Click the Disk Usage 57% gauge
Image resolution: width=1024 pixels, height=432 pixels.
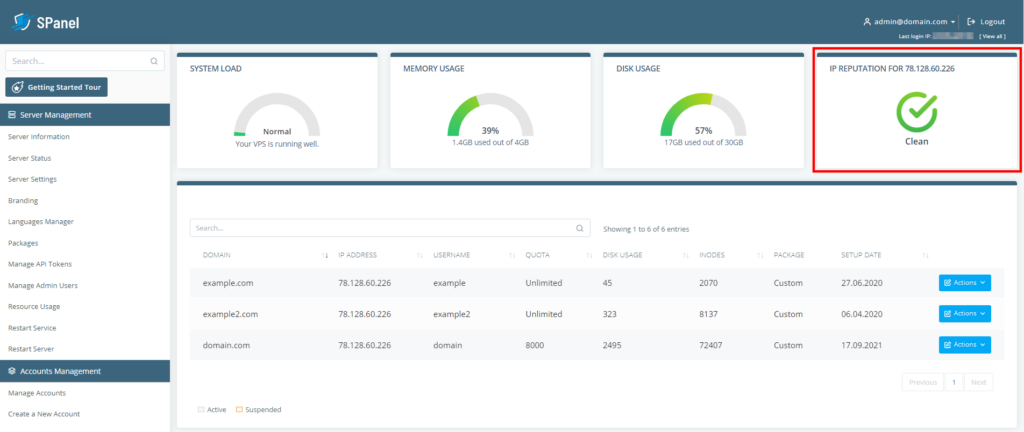pos(703,115)
